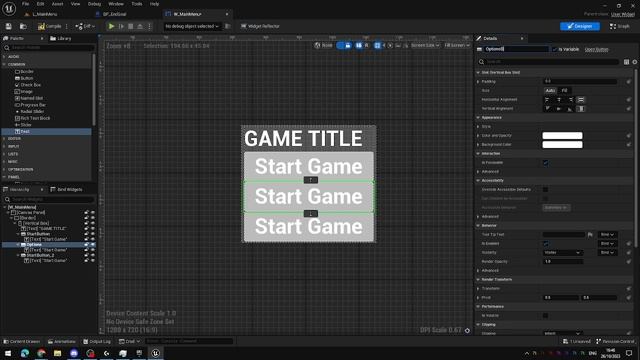The height and width of the screenshot is (360, 640).
Task: Click the widget name field in Details
Action: point(516,49)
